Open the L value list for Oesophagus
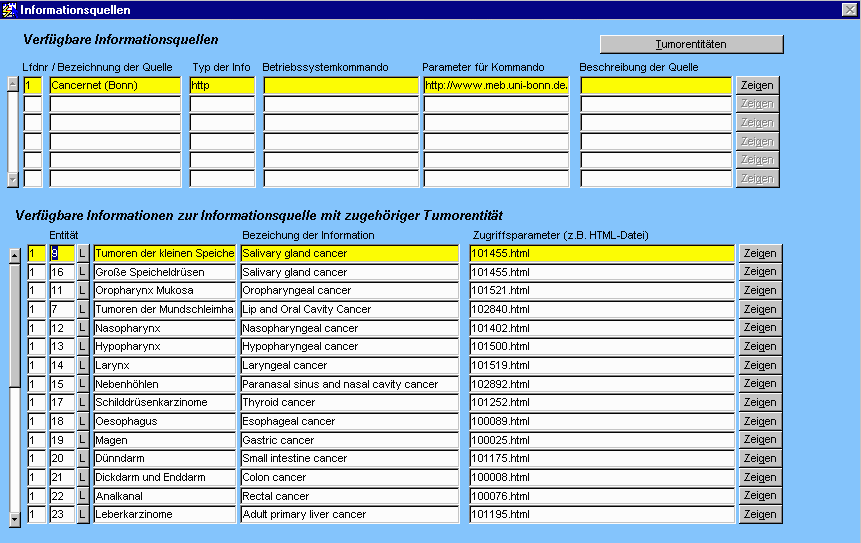The width and height of the screenshot is (861, 543). pyautogui.click(x=83, y=421)
